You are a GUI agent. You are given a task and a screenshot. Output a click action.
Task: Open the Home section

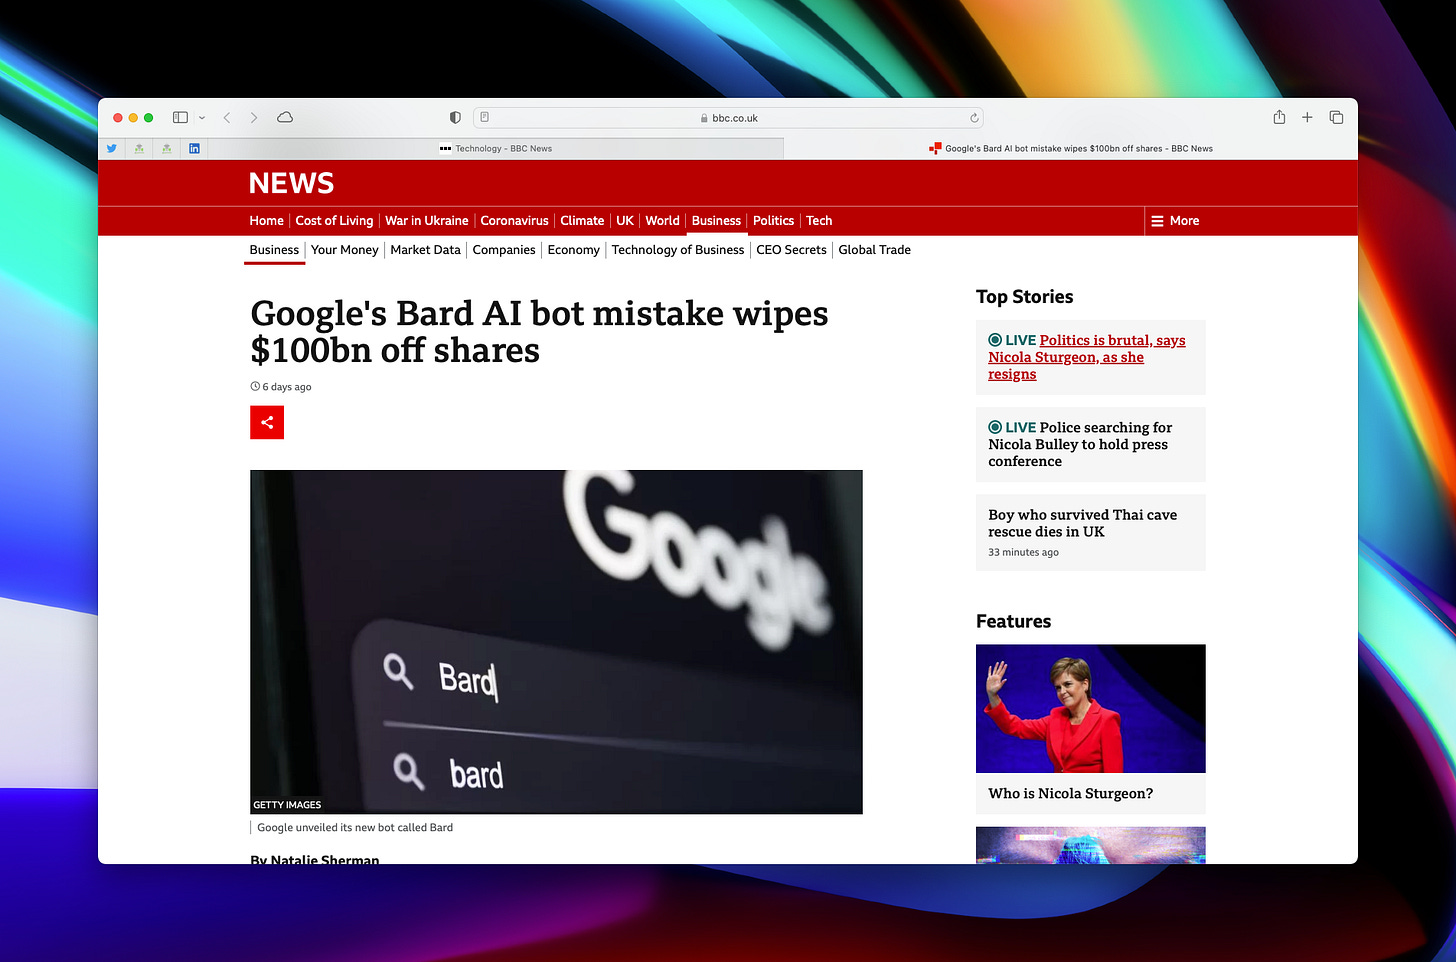(x=266, y=221)
